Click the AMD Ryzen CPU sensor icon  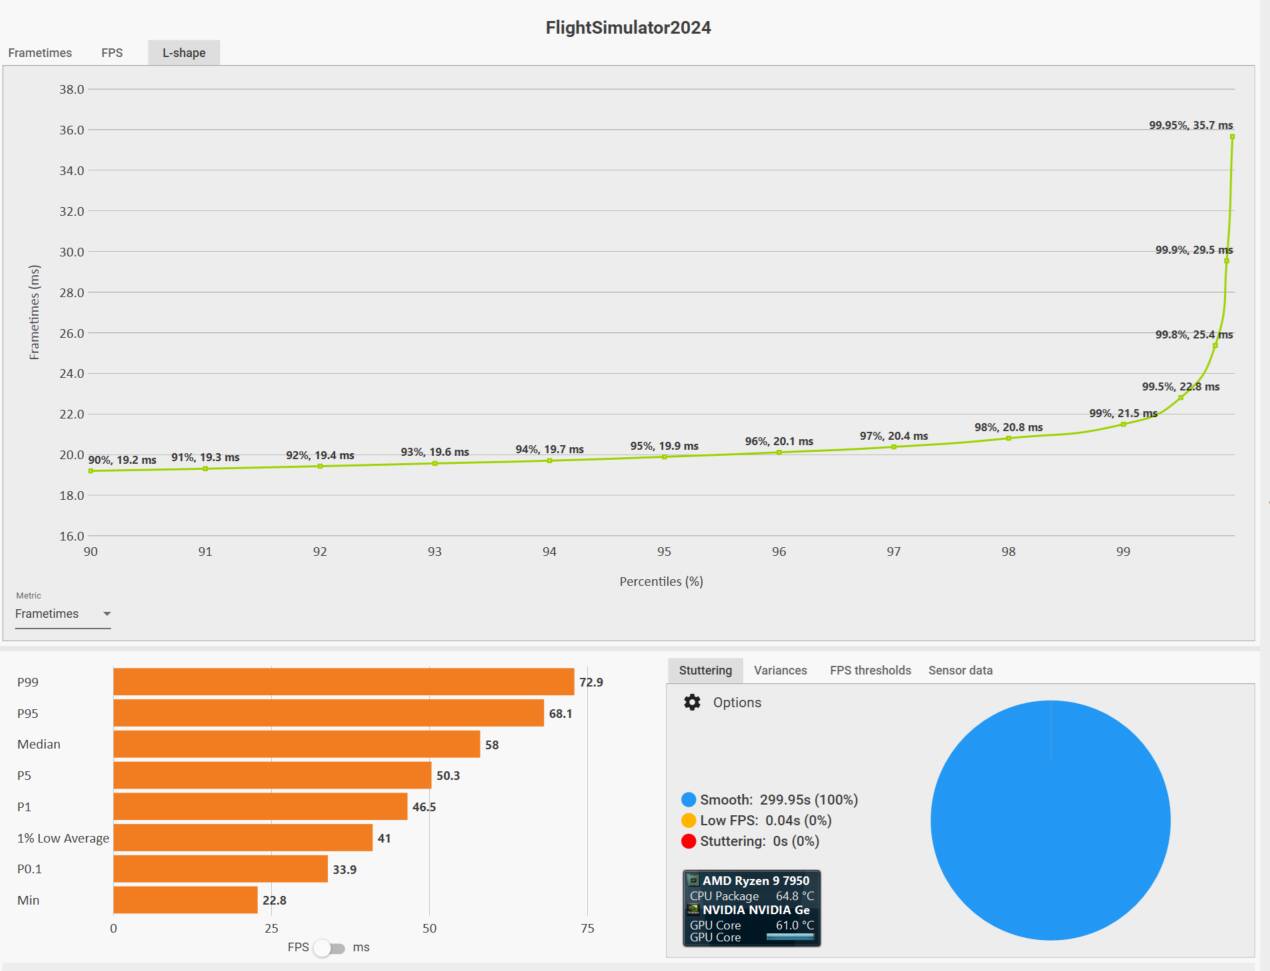point(693,881)
